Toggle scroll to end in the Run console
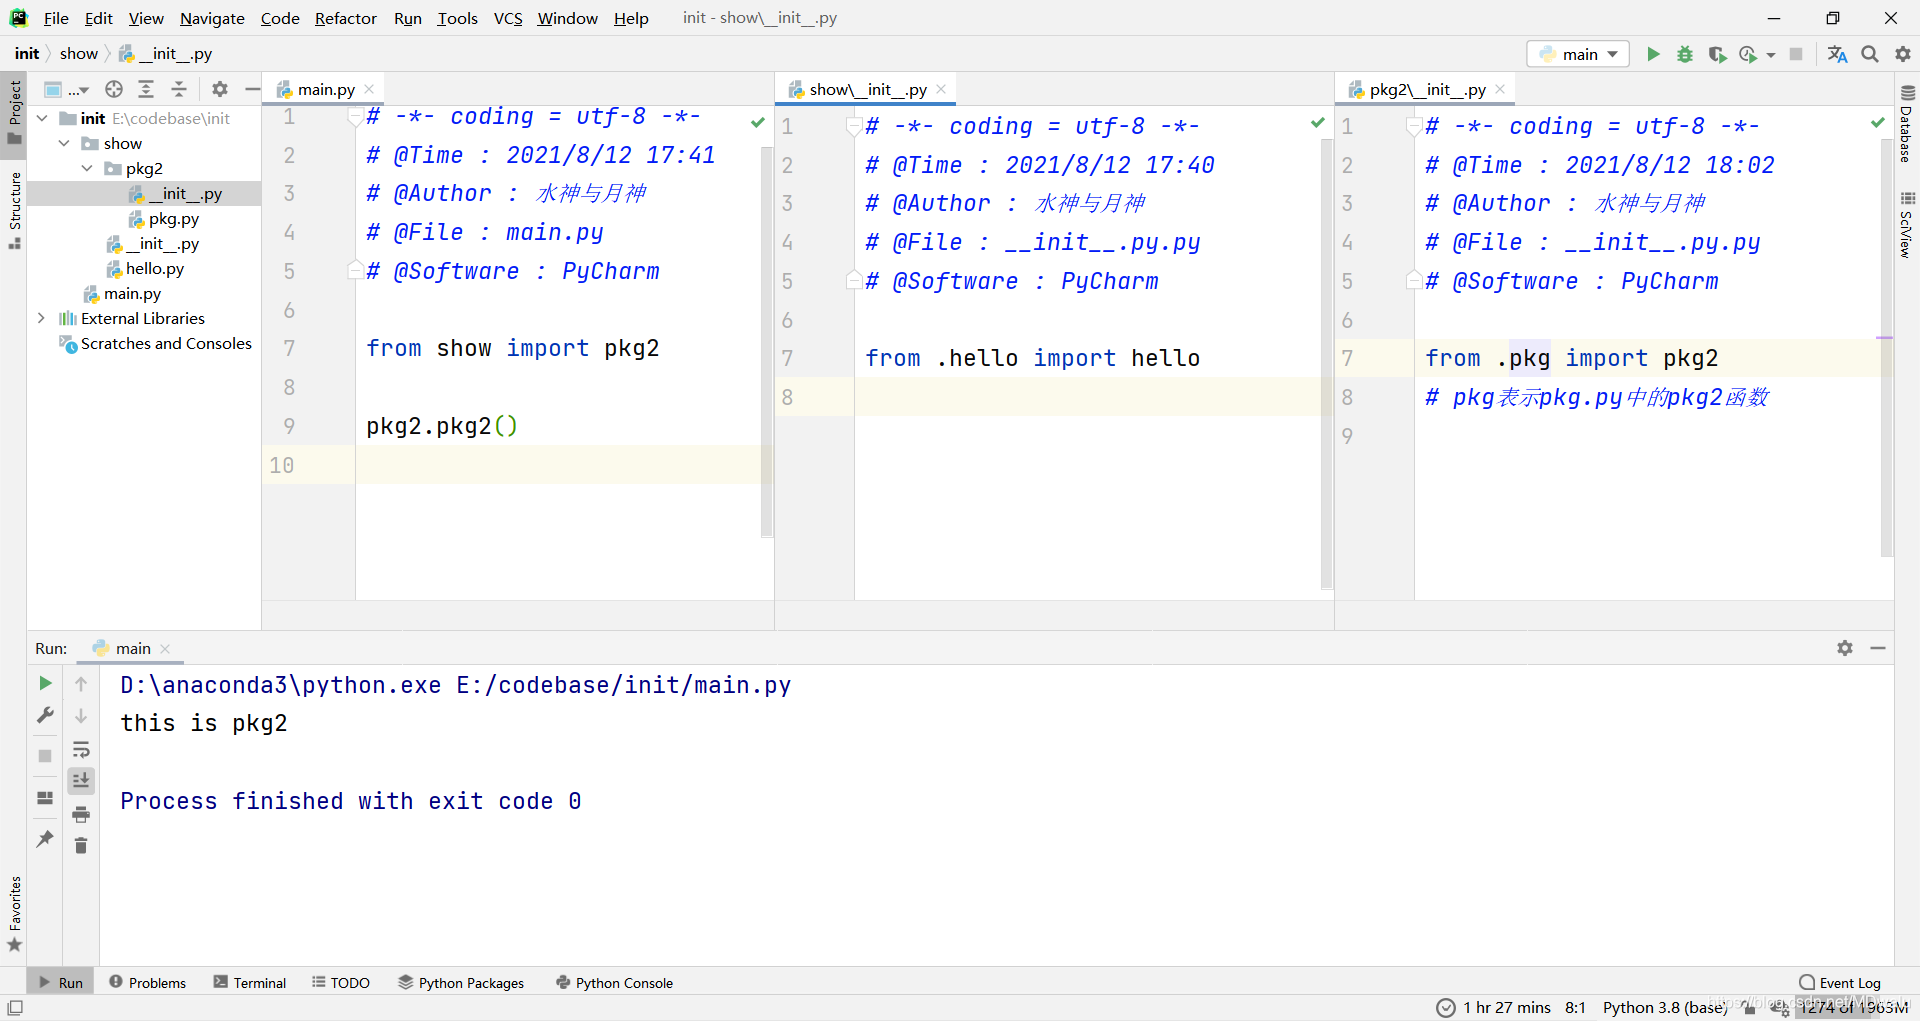 click(81, 781)
